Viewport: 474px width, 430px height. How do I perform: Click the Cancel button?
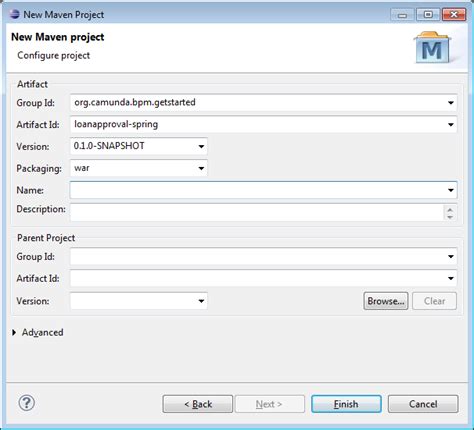tap(423, 404)
